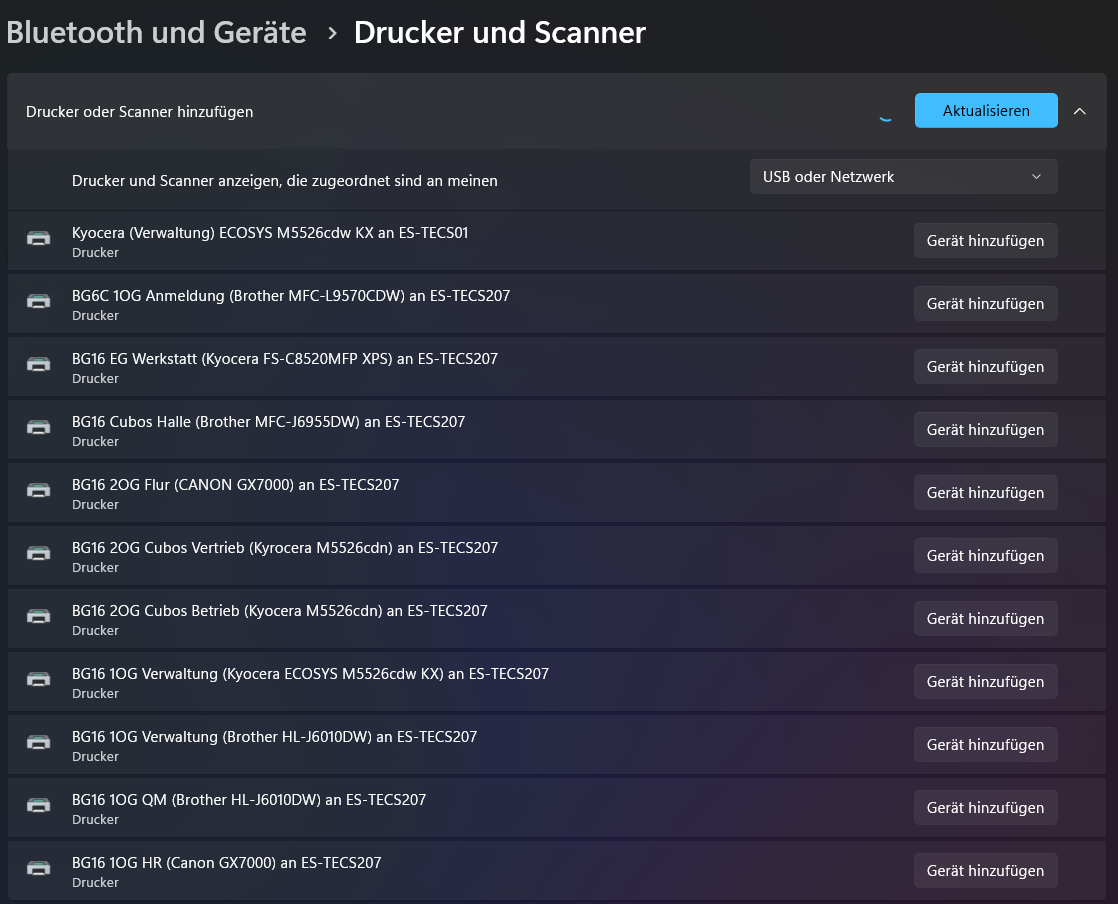Click printer icon beside BG16 EG Werkstatt
1118x904 pixels.
coord(38,366)
